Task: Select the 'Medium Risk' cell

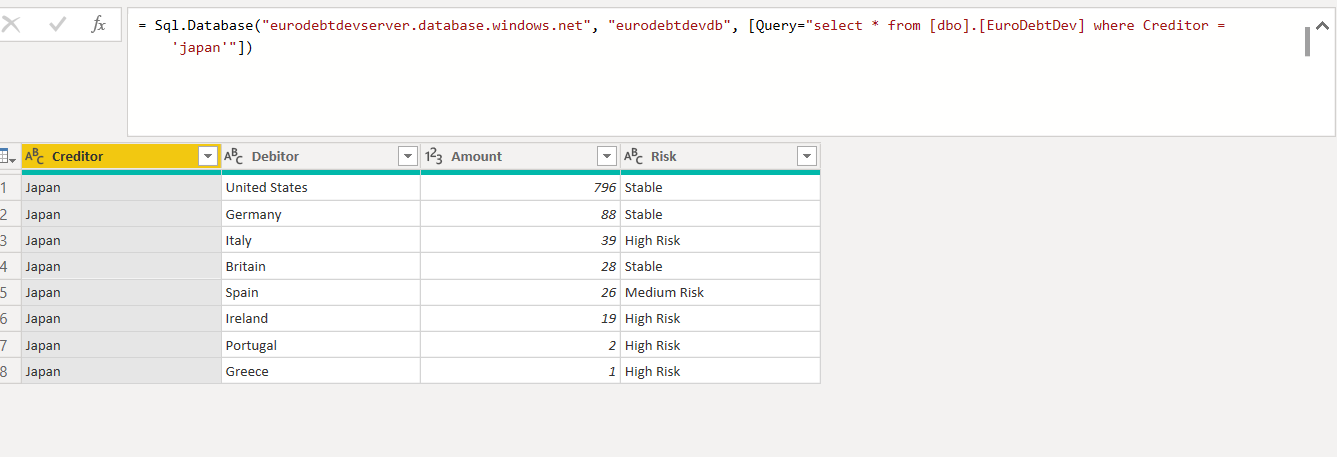Action: [721, 292]
